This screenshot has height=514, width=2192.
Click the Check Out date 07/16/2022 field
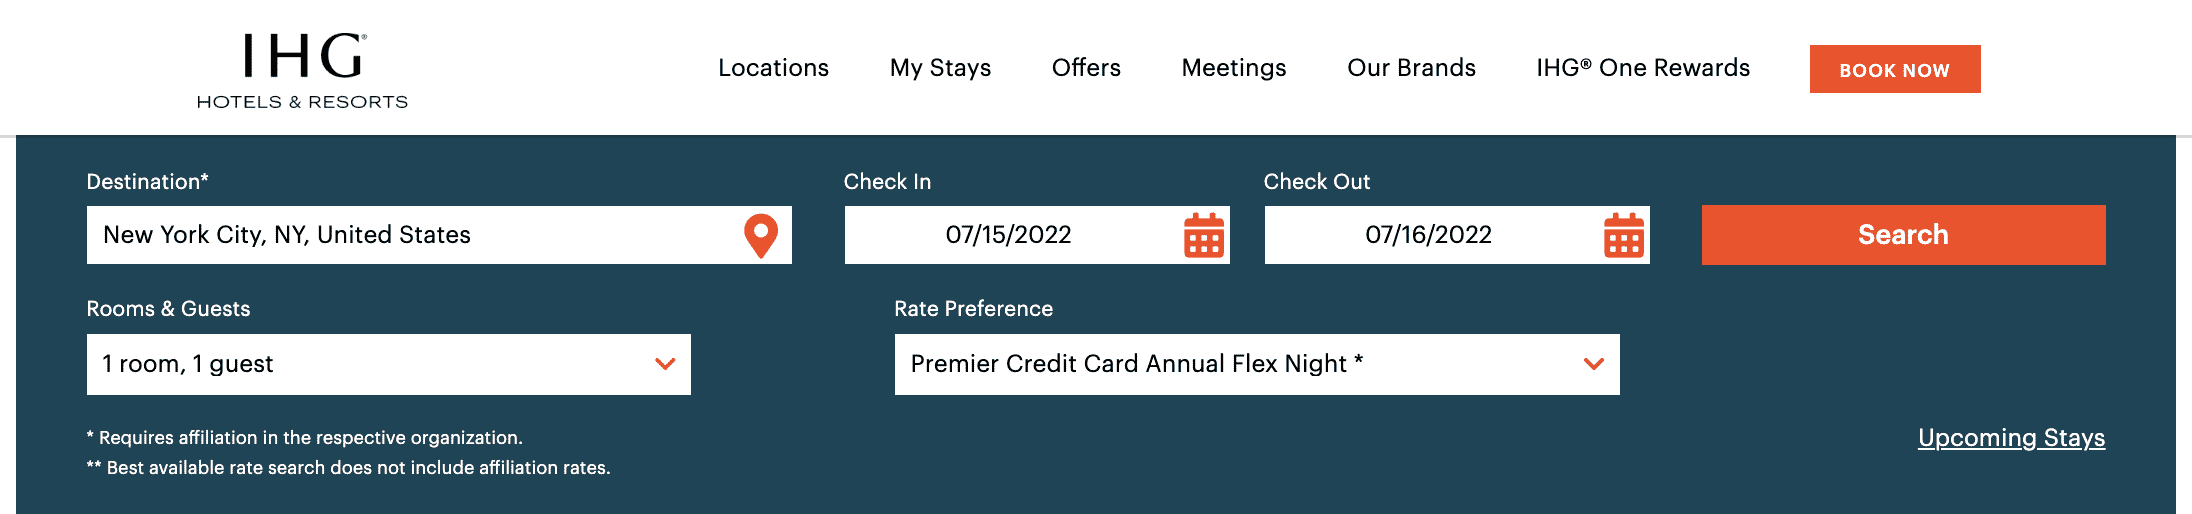coord(1428,235)
